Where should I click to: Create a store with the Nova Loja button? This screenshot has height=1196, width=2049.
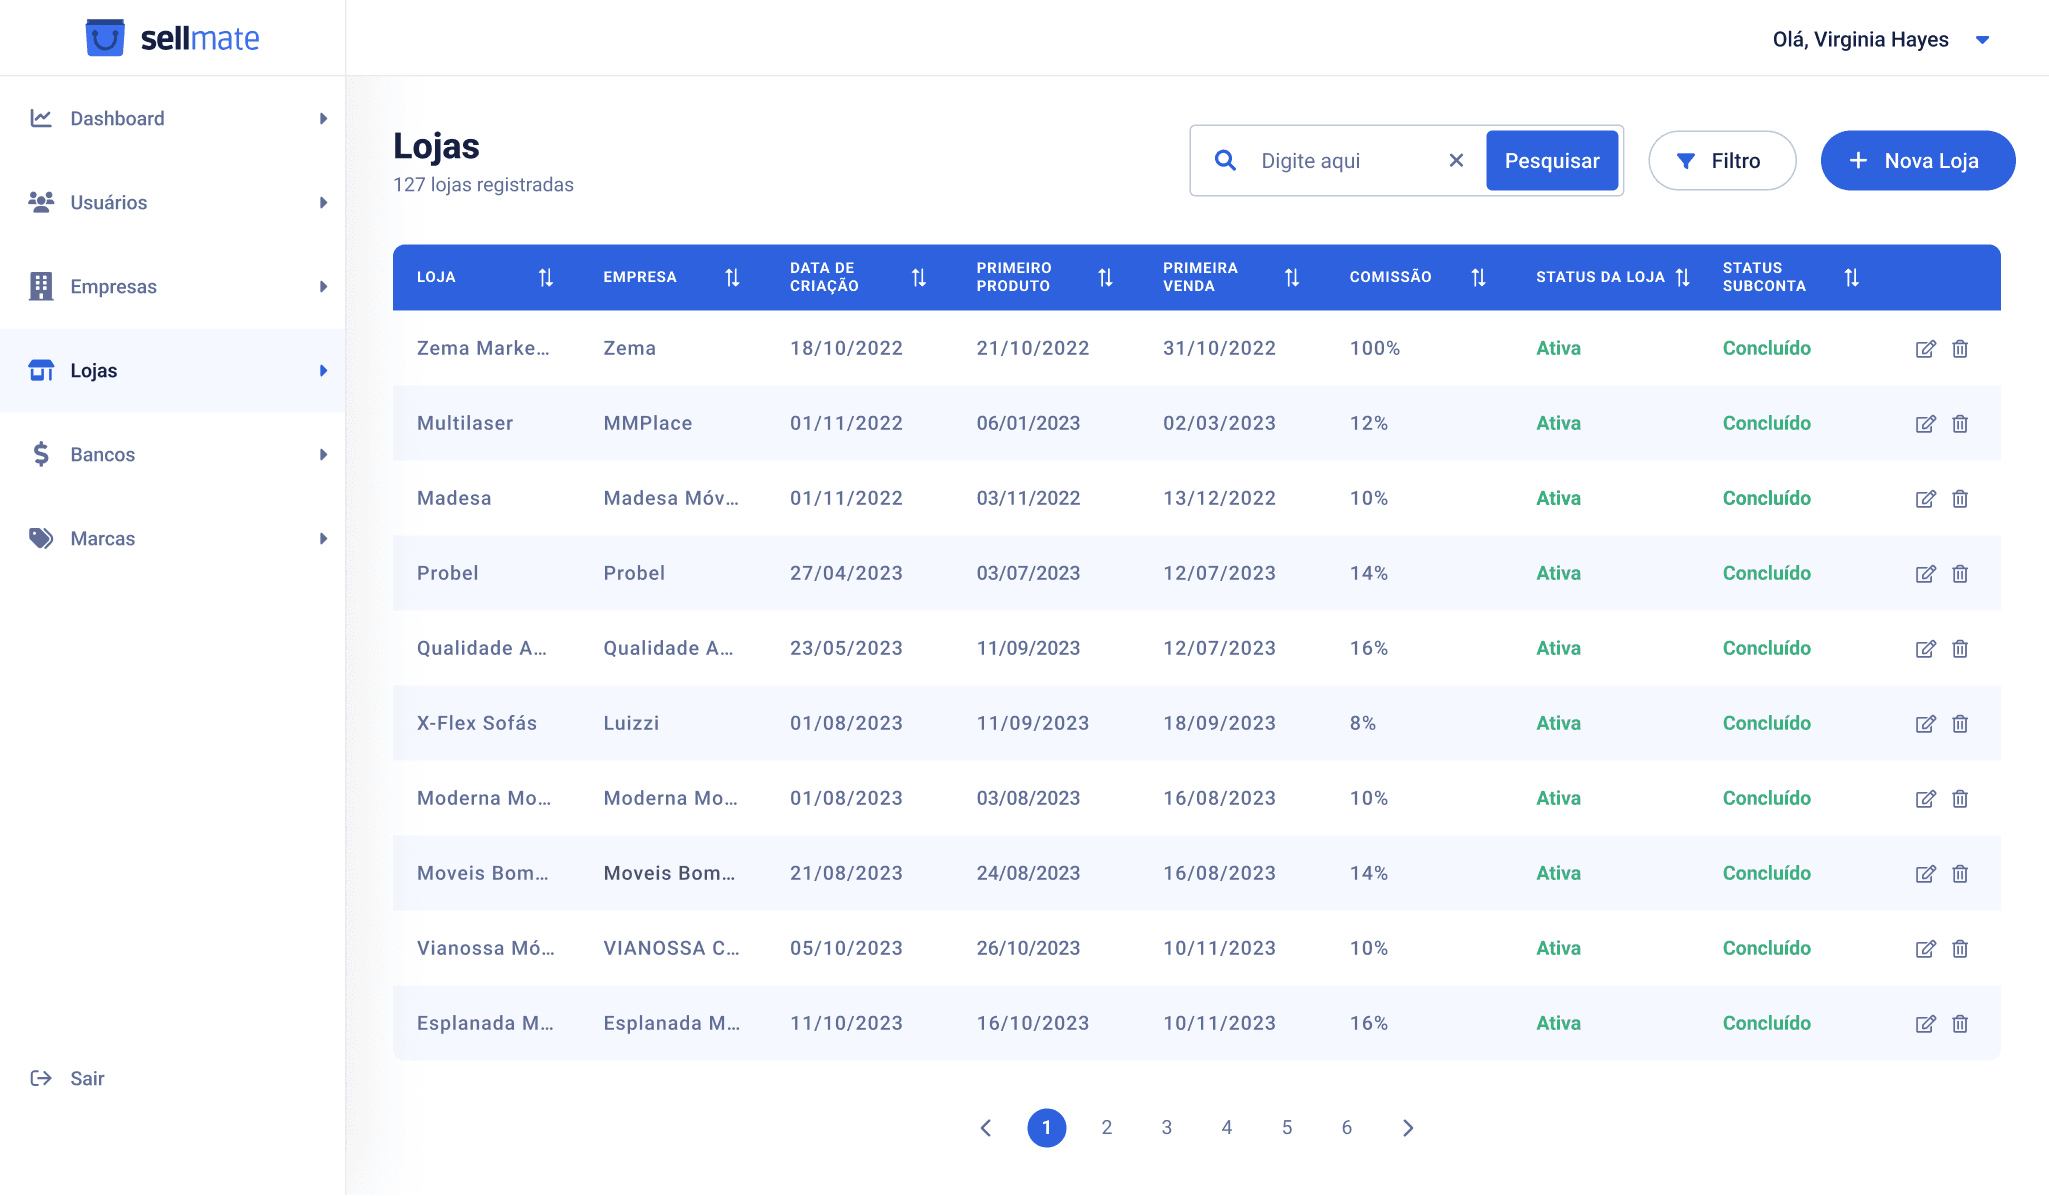tap(1917, 161)
